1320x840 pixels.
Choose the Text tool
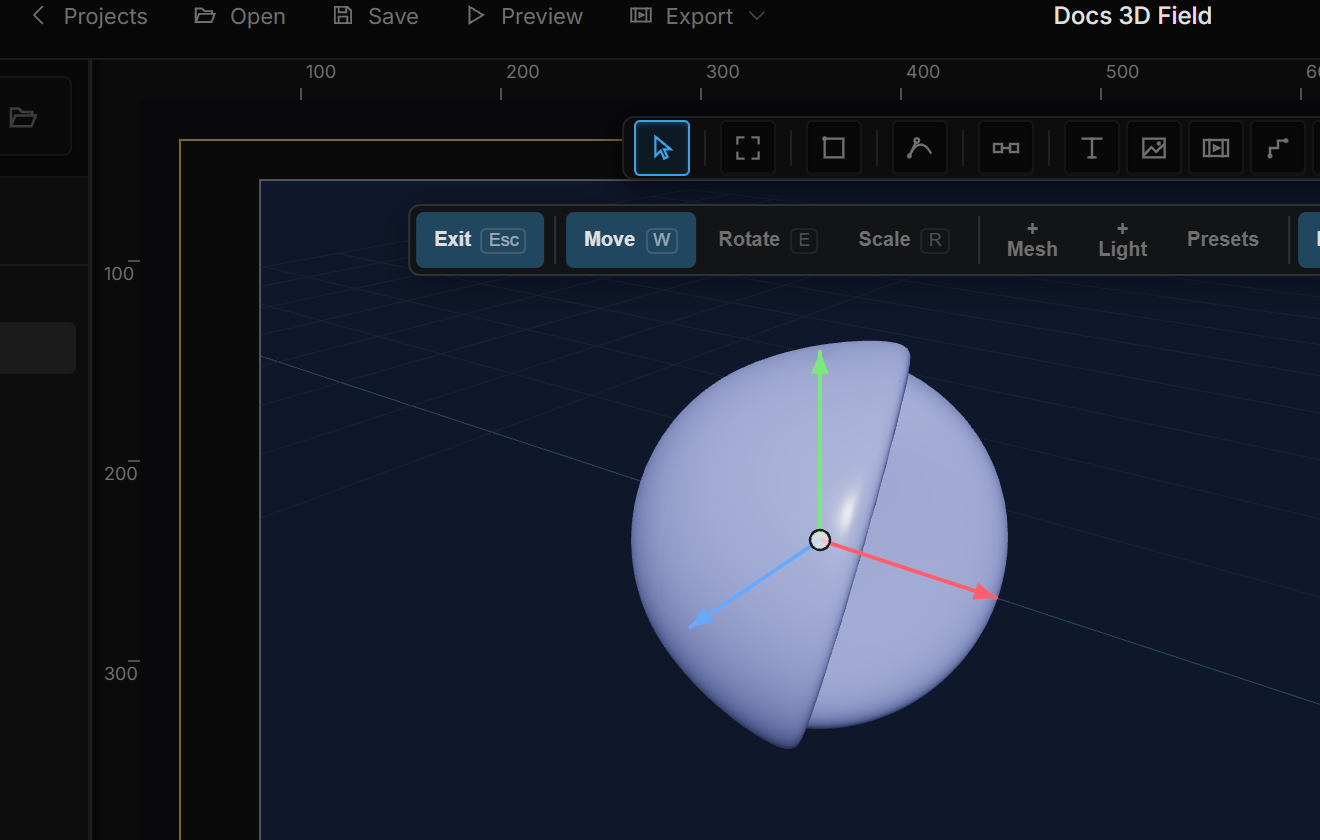click(x=1092, y=148)
